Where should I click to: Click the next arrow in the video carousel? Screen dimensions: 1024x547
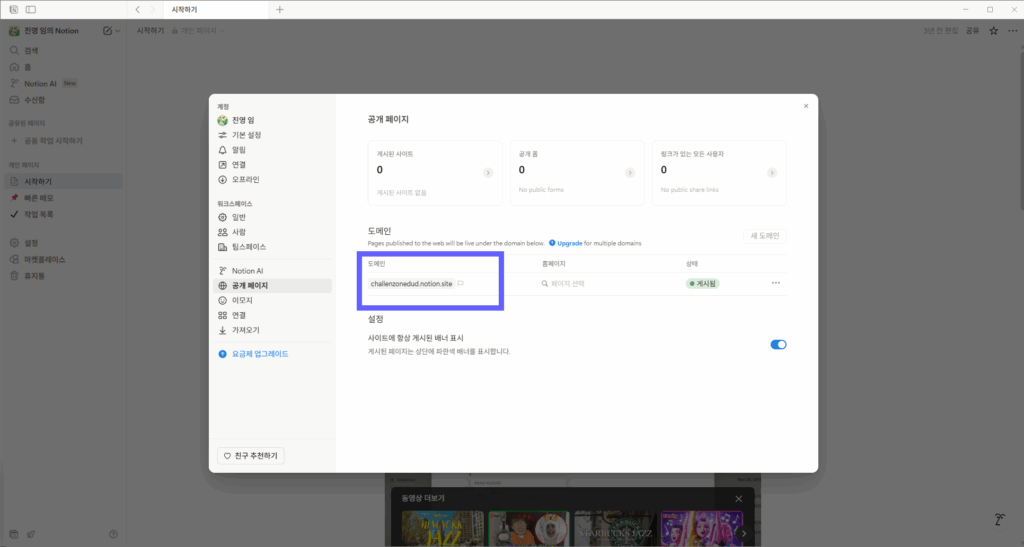tap(744, 533)
